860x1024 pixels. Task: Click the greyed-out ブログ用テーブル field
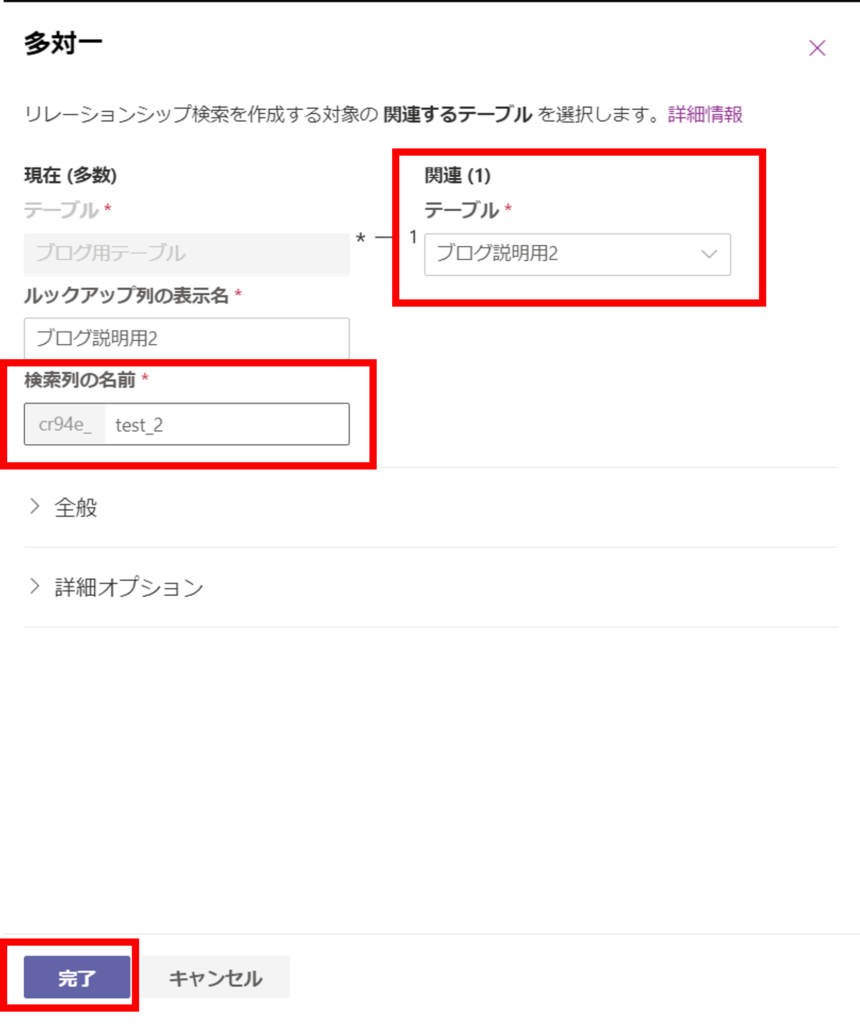pyautogui.click(x=187, y=254)
